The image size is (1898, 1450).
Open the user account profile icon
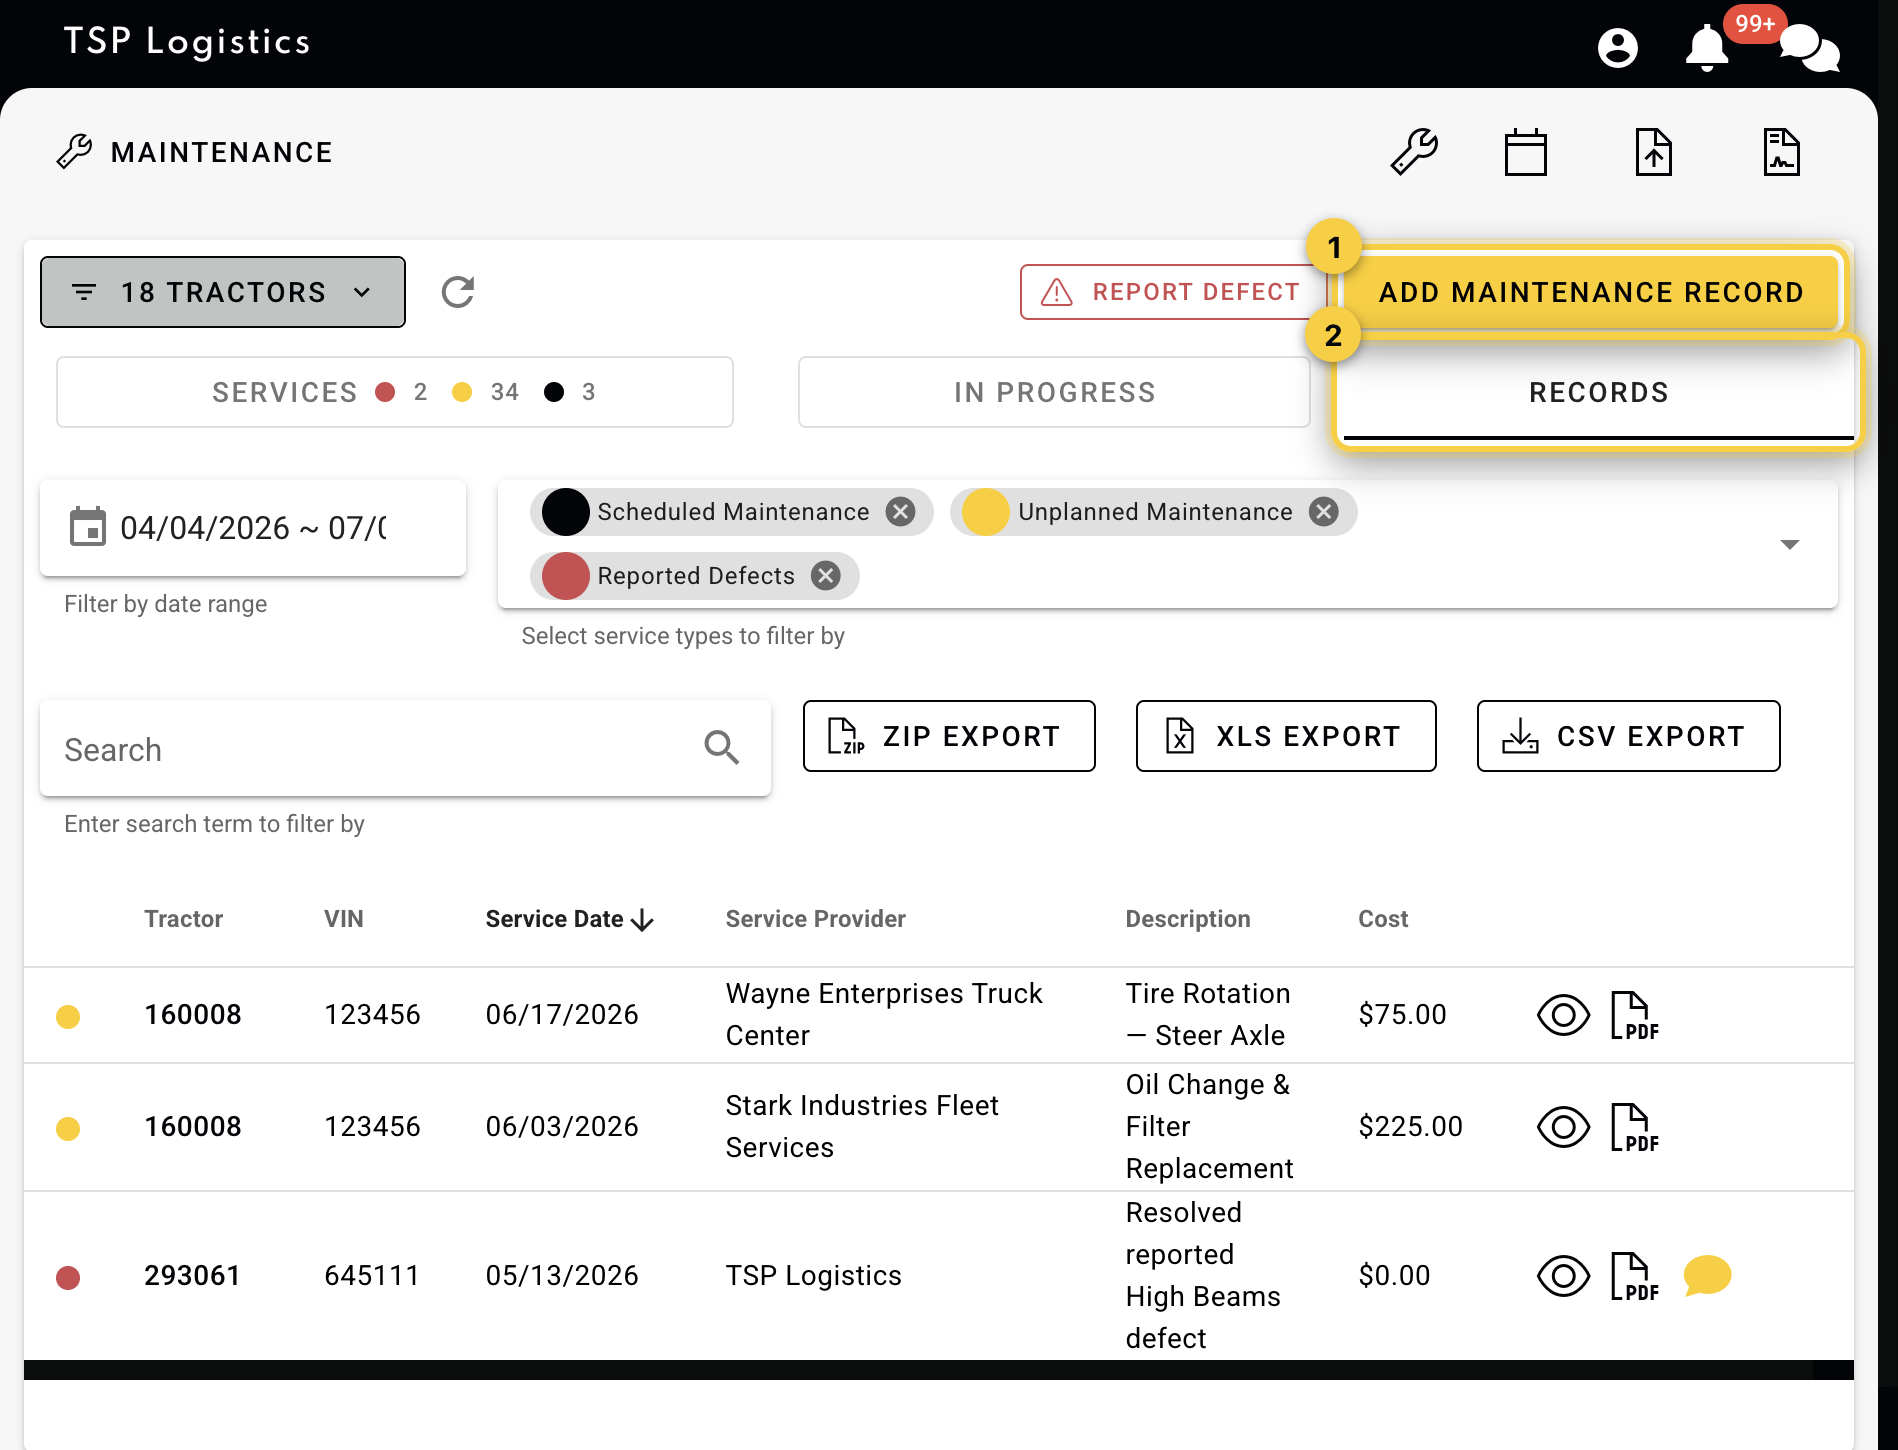click(1617, 47)
